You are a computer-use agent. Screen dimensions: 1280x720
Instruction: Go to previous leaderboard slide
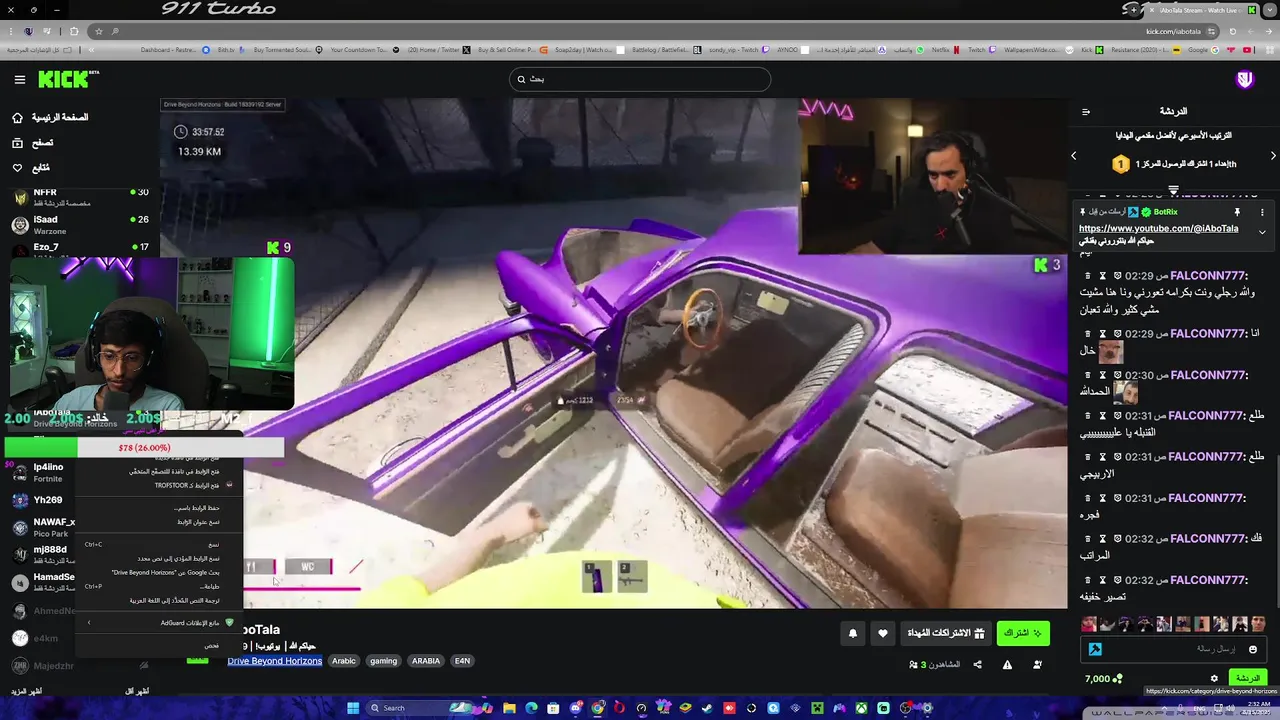pos(1074,156)
